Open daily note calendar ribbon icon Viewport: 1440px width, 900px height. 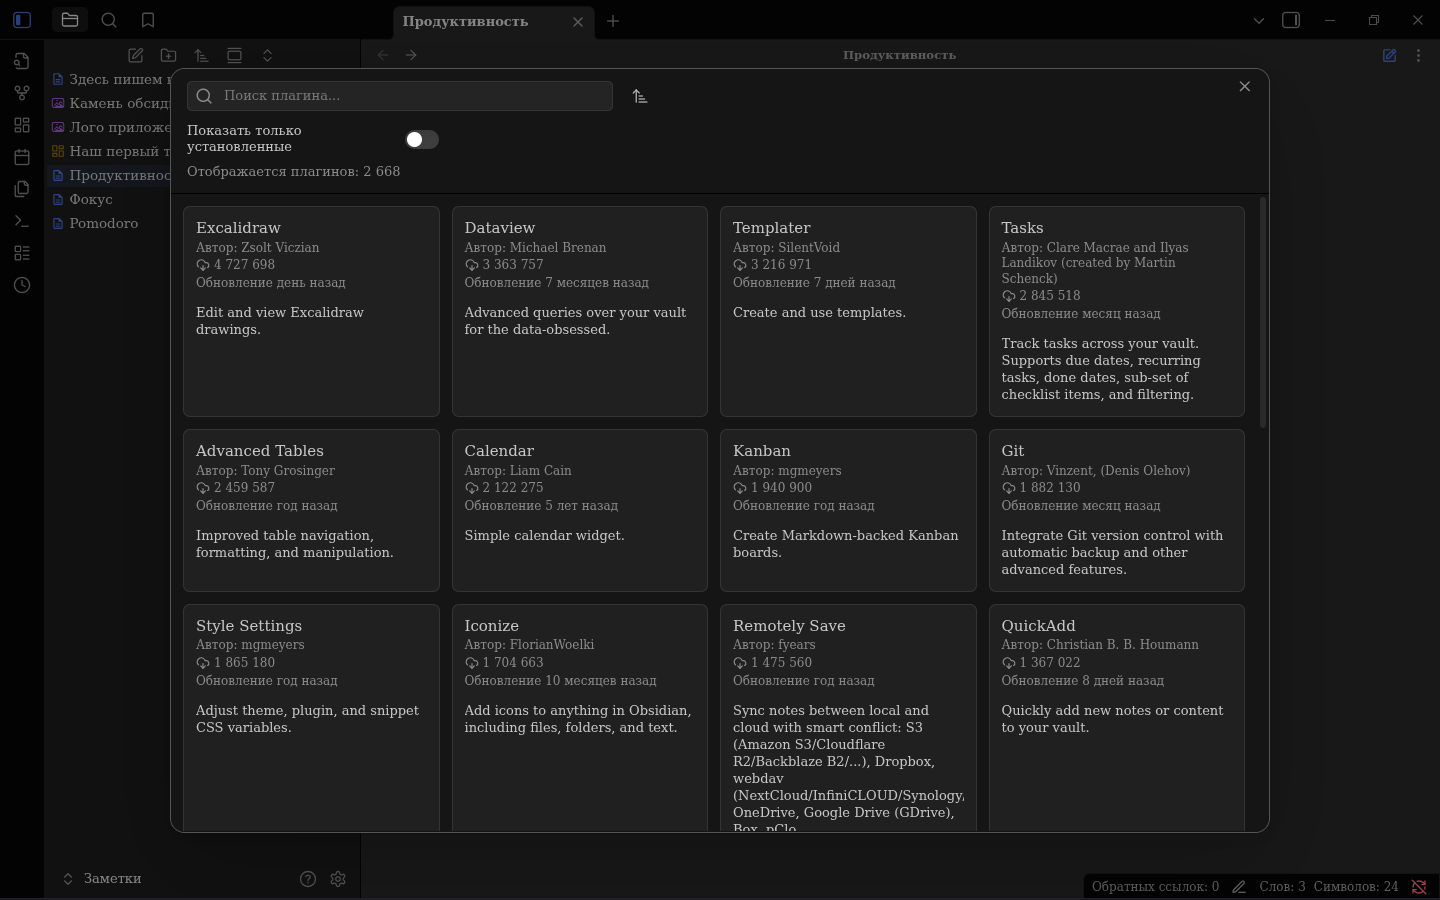coord(22,157)
